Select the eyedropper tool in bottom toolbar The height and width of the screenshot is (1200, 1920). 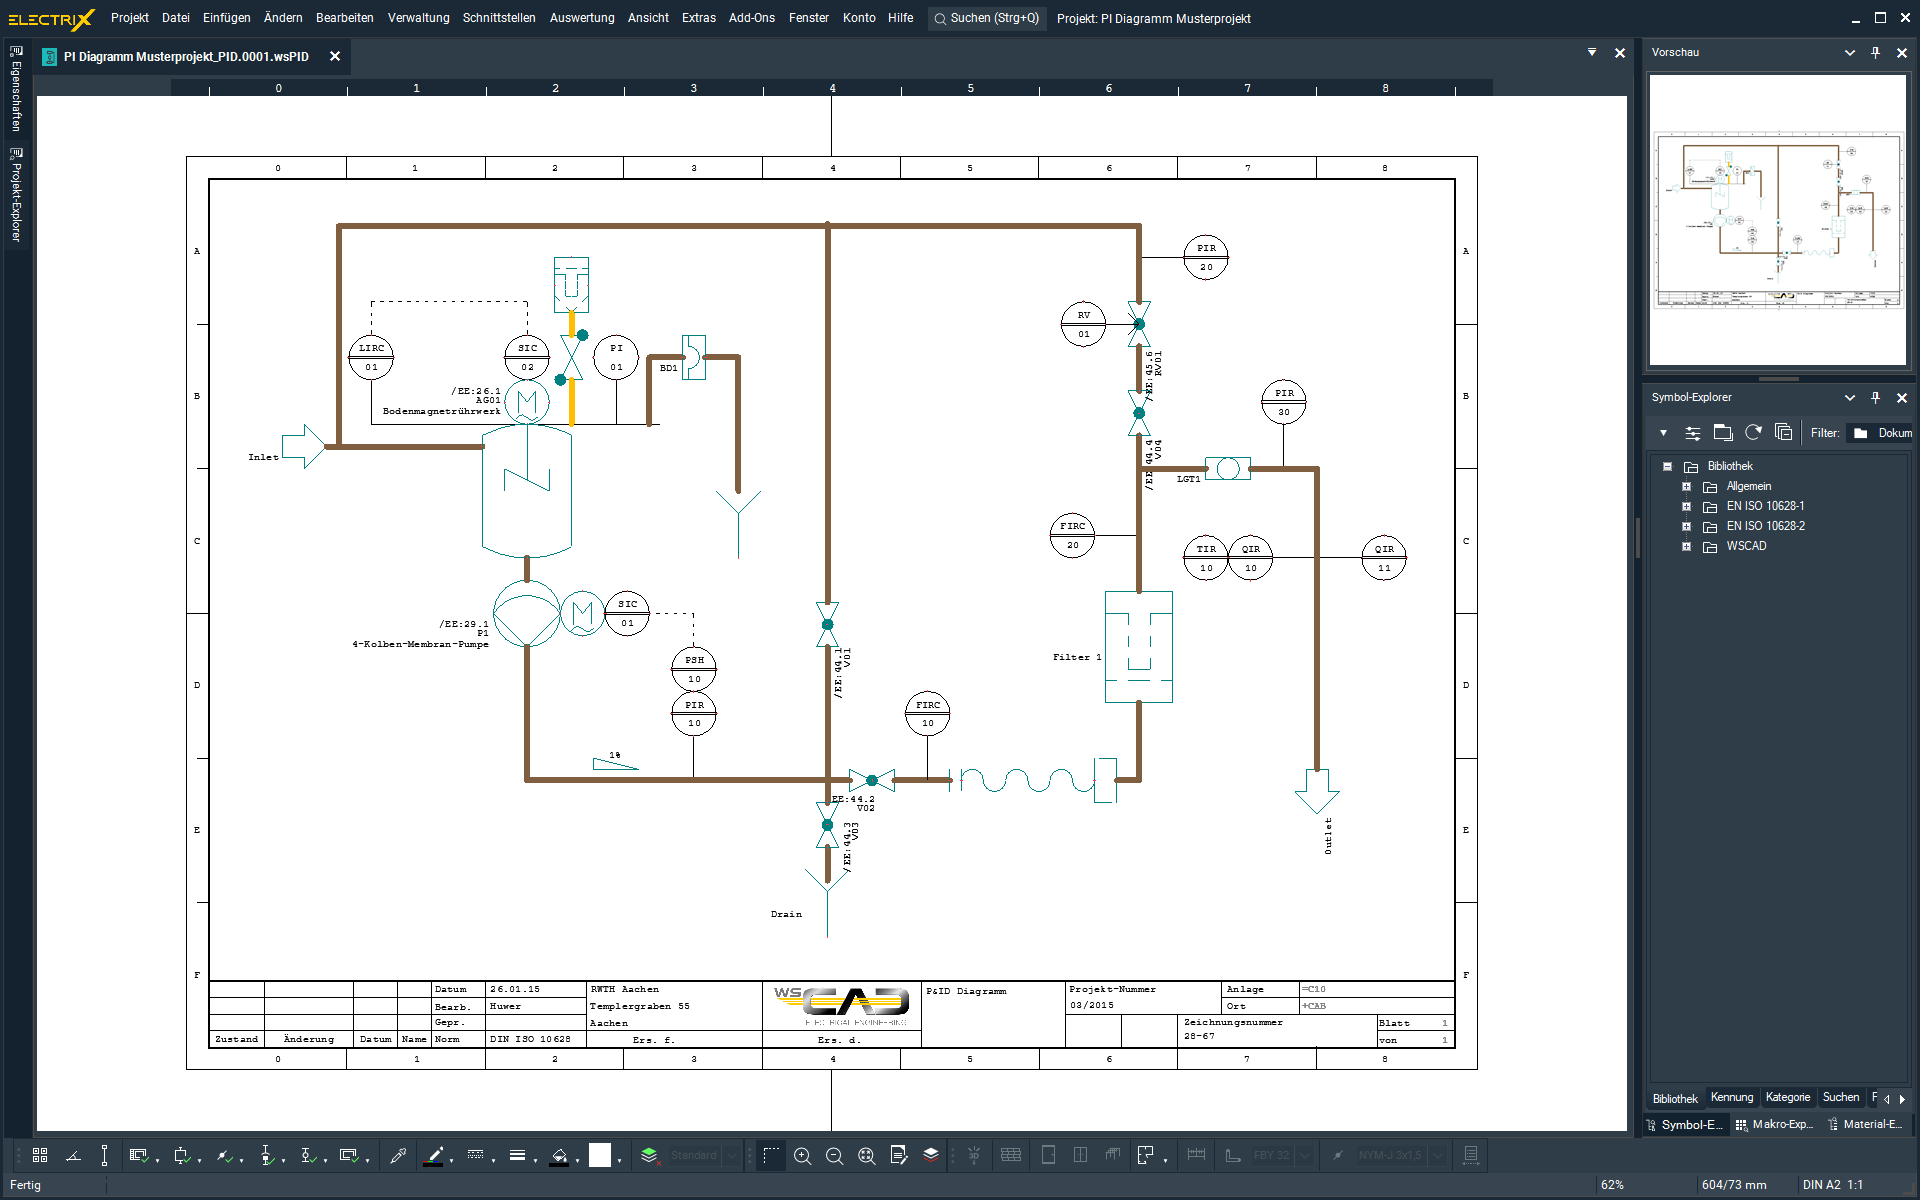point(398,1156)
